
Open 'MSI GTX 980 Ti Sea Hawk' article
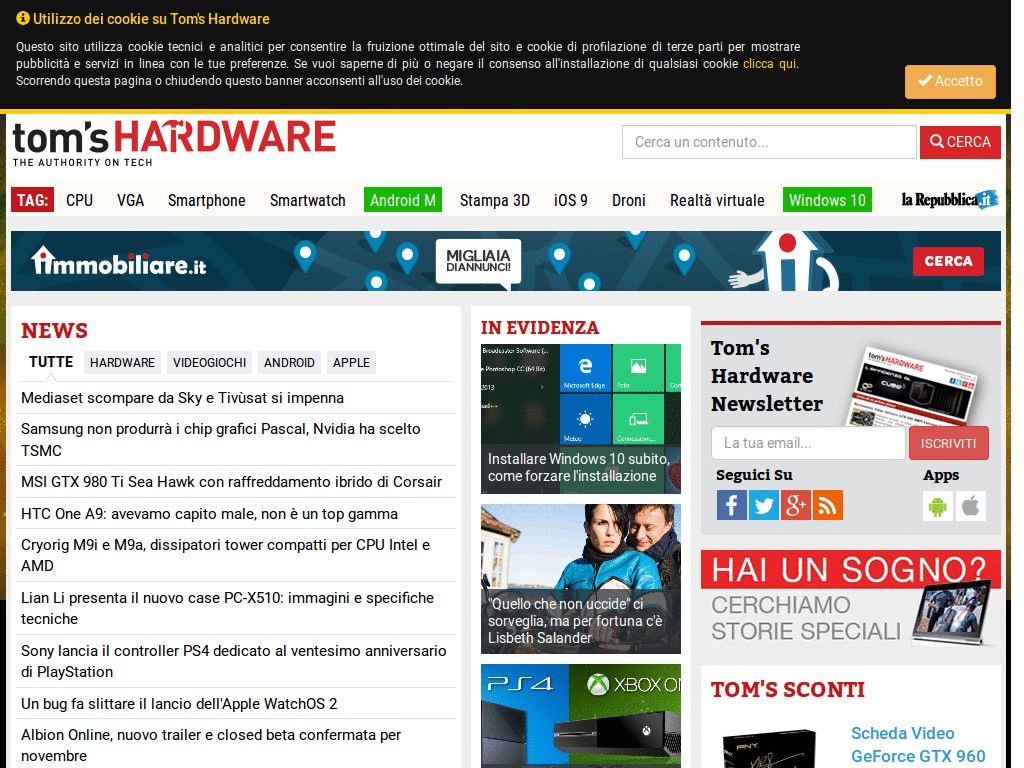tap(231, 482)
